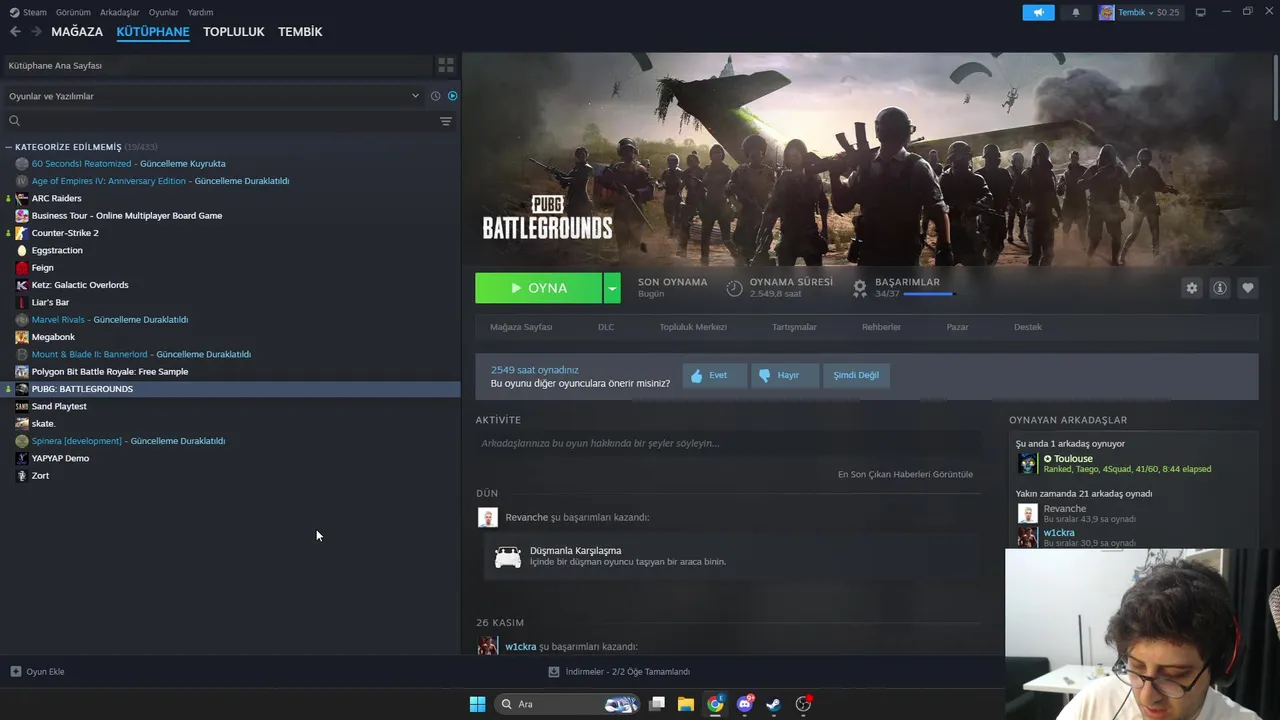Click Oyun Ekle add game button
Viewport: 1280px width, 720px height.
(x=37, y=672)
